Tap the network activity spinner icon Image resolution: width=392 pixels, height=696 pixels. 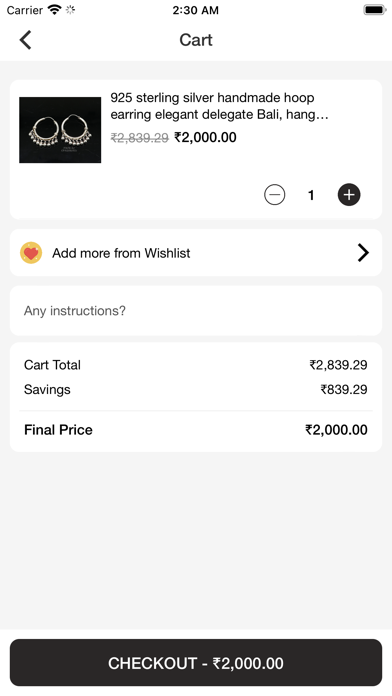click(x=70, y=10)
